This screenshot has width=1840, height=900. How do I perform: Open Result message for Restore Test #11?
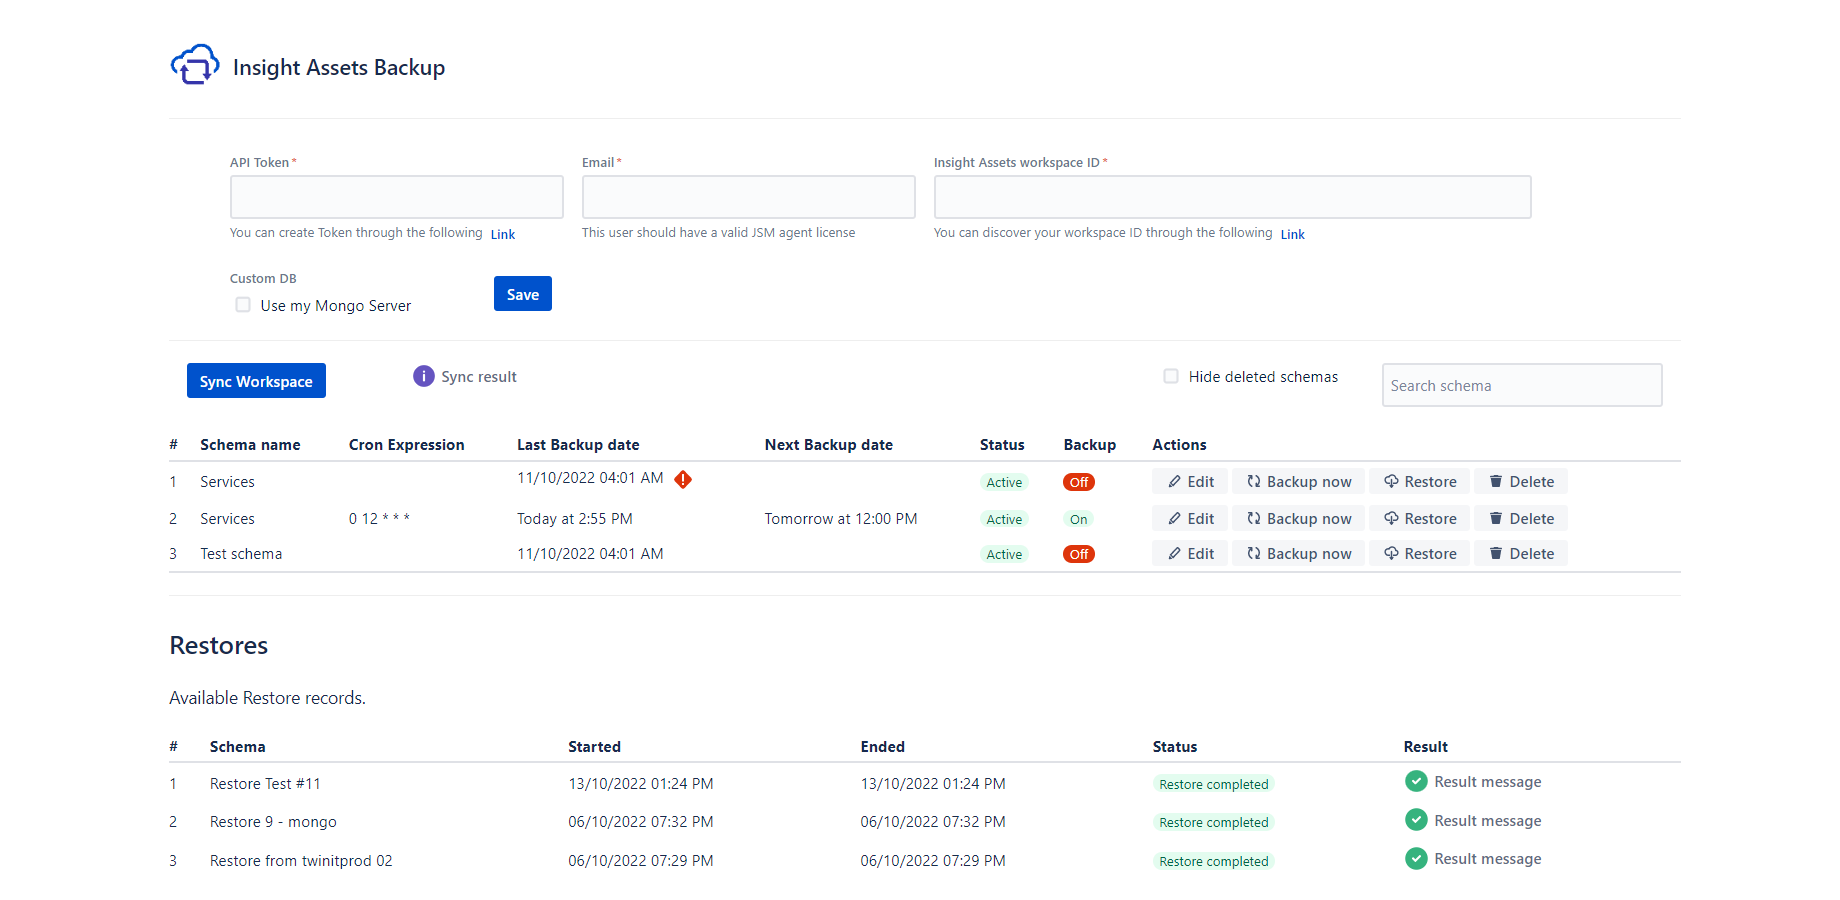pos(1488,782)
